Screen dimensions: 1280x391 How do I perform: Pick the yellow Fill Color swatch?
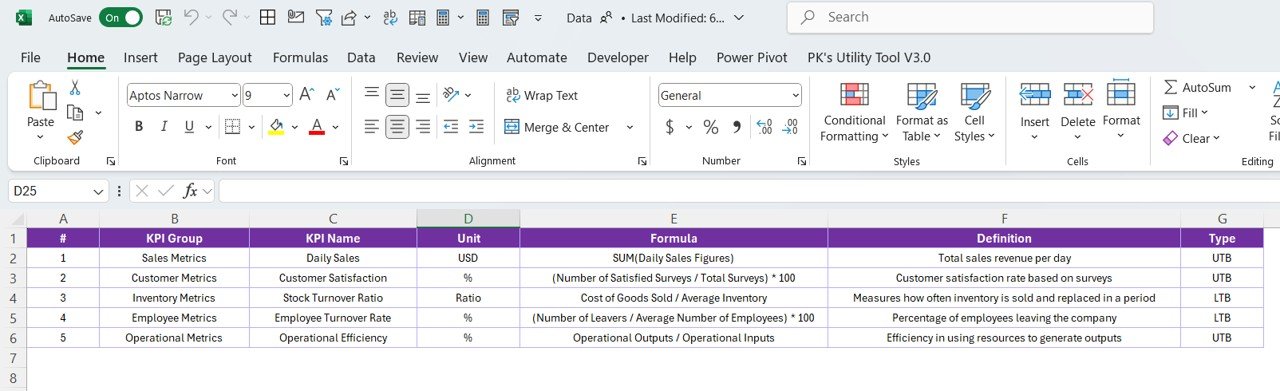pyautogui.click(x=277, y=127)
